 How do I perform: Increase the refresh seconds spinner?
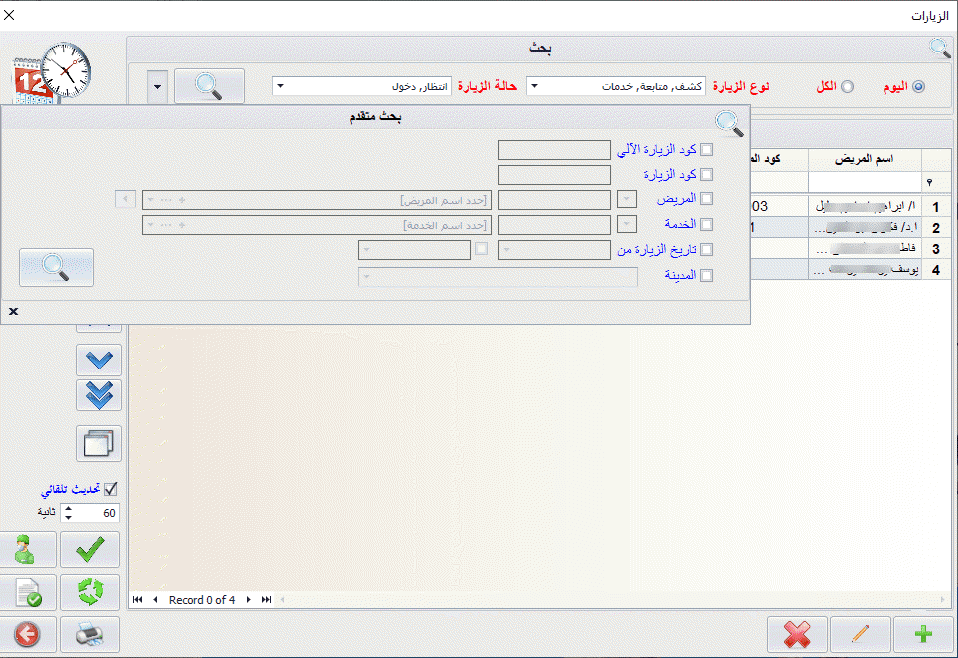tap(68, 508)
